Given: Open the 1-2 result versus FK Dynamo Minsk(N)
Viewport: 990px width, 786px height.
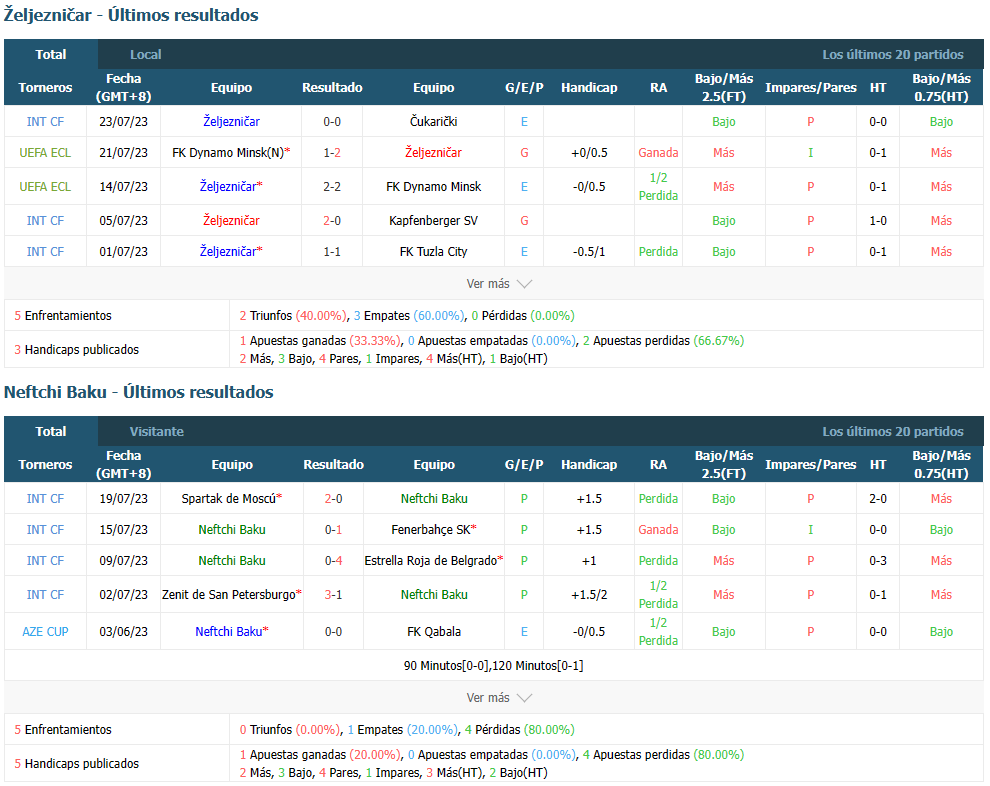Looking at the screenshot, I should click(x=332, y=152).
